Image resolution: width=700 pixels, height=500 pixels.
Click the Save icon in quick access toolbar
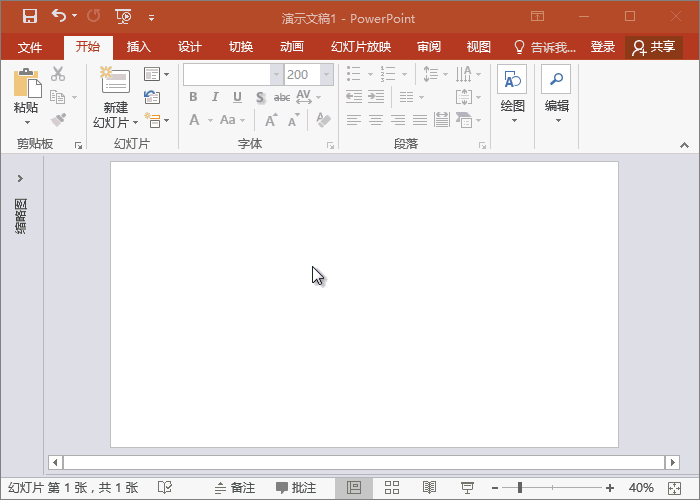(x=29, y=16)
